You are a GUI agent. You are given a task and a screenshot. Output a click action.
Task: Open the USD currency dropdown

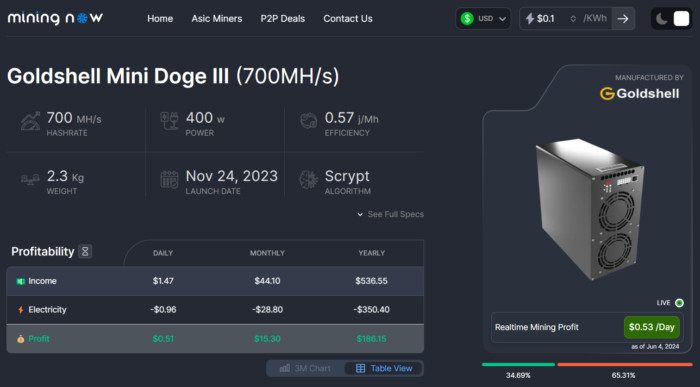pyautogui.click(x=483, y=19)
